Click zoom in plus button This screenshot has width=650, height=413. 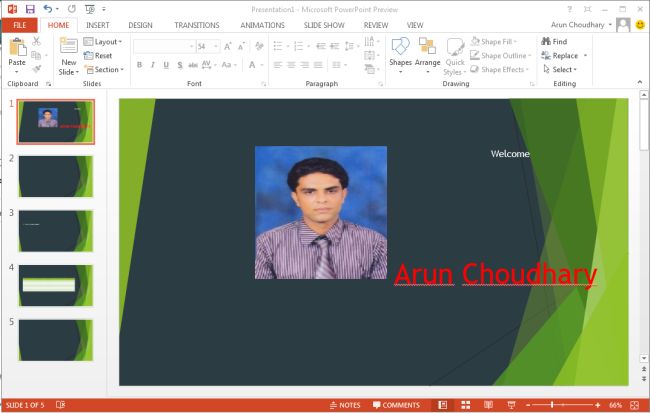pos(597,405)
